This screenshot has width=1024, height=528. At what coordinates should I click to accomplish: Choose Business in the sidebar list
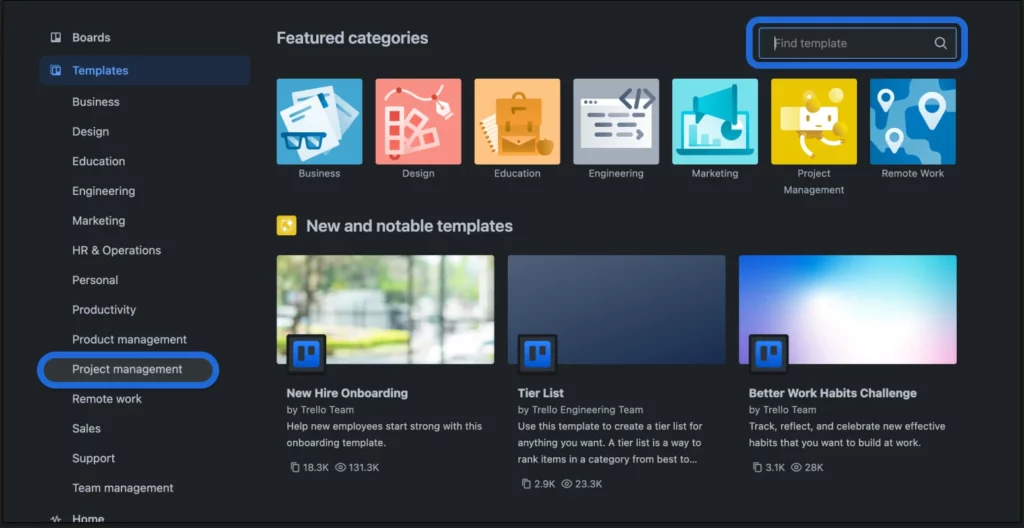tap(96, 102)
